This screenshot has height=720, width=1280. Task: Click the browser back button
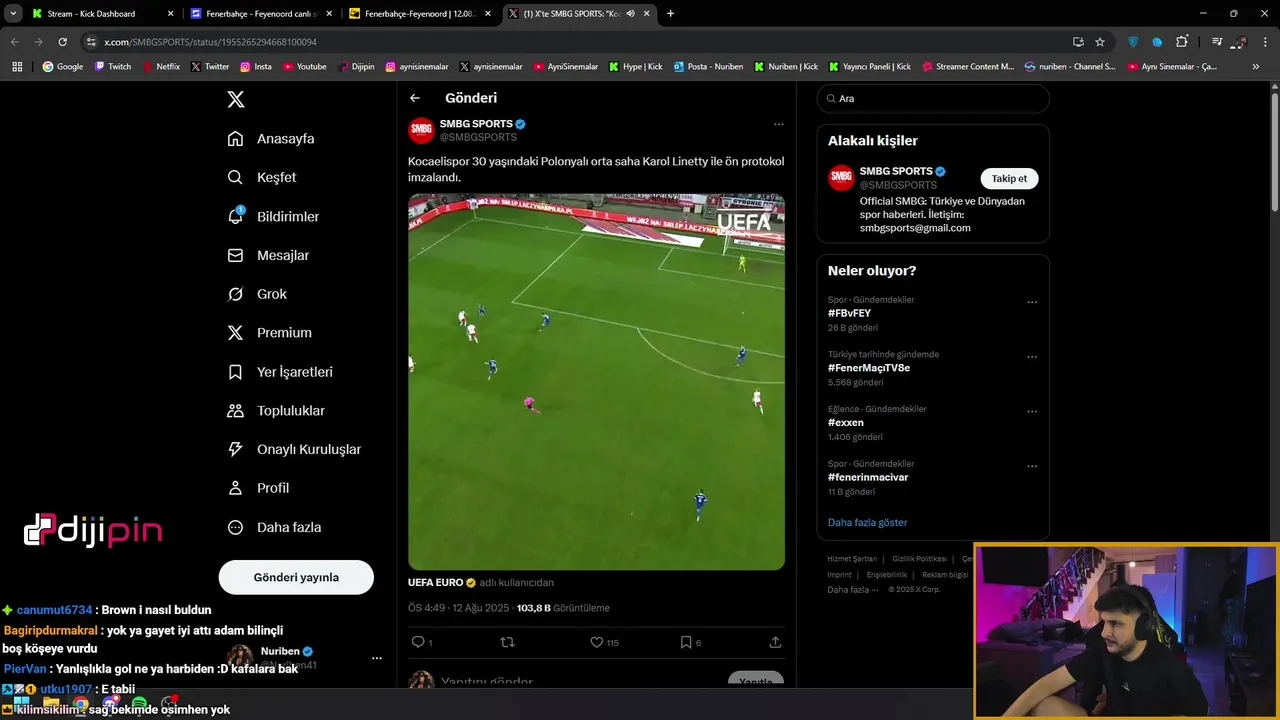coord(14,42)
